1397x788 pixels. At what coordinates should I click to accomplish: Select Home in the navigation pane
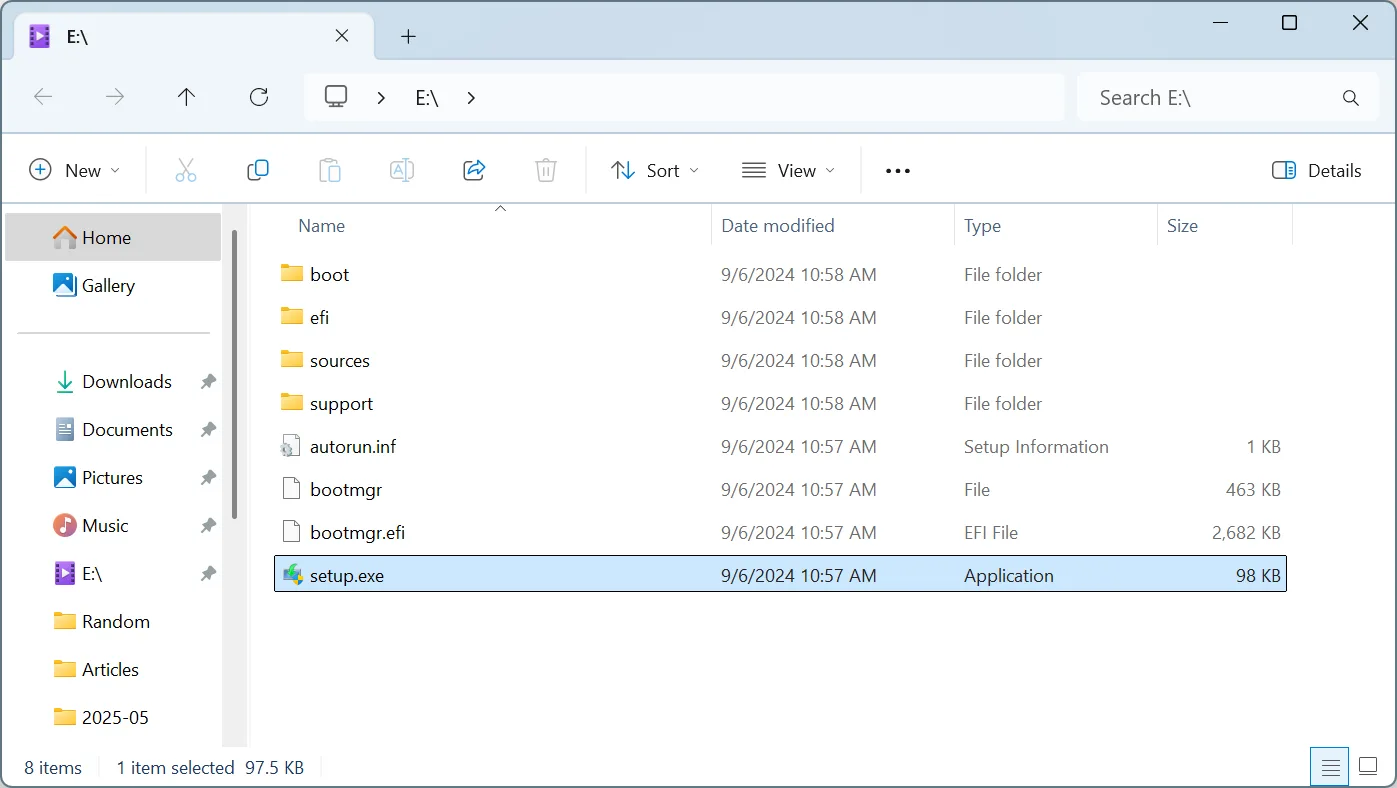pos(113,237)
